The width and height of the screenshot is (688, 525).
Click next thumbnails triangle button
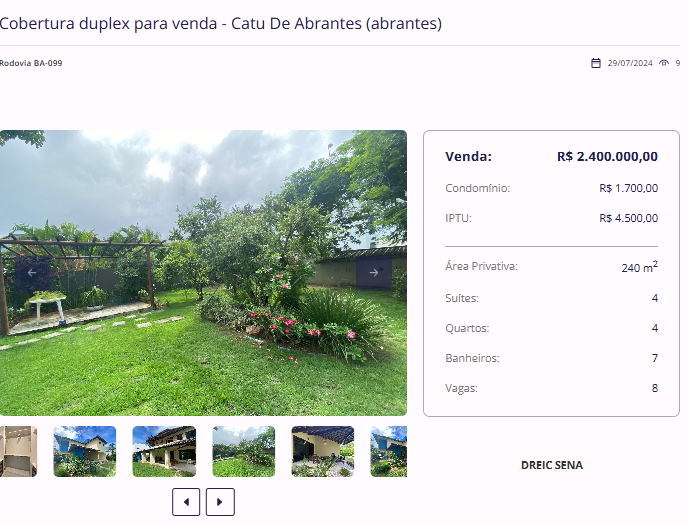[x=220, y=502]
